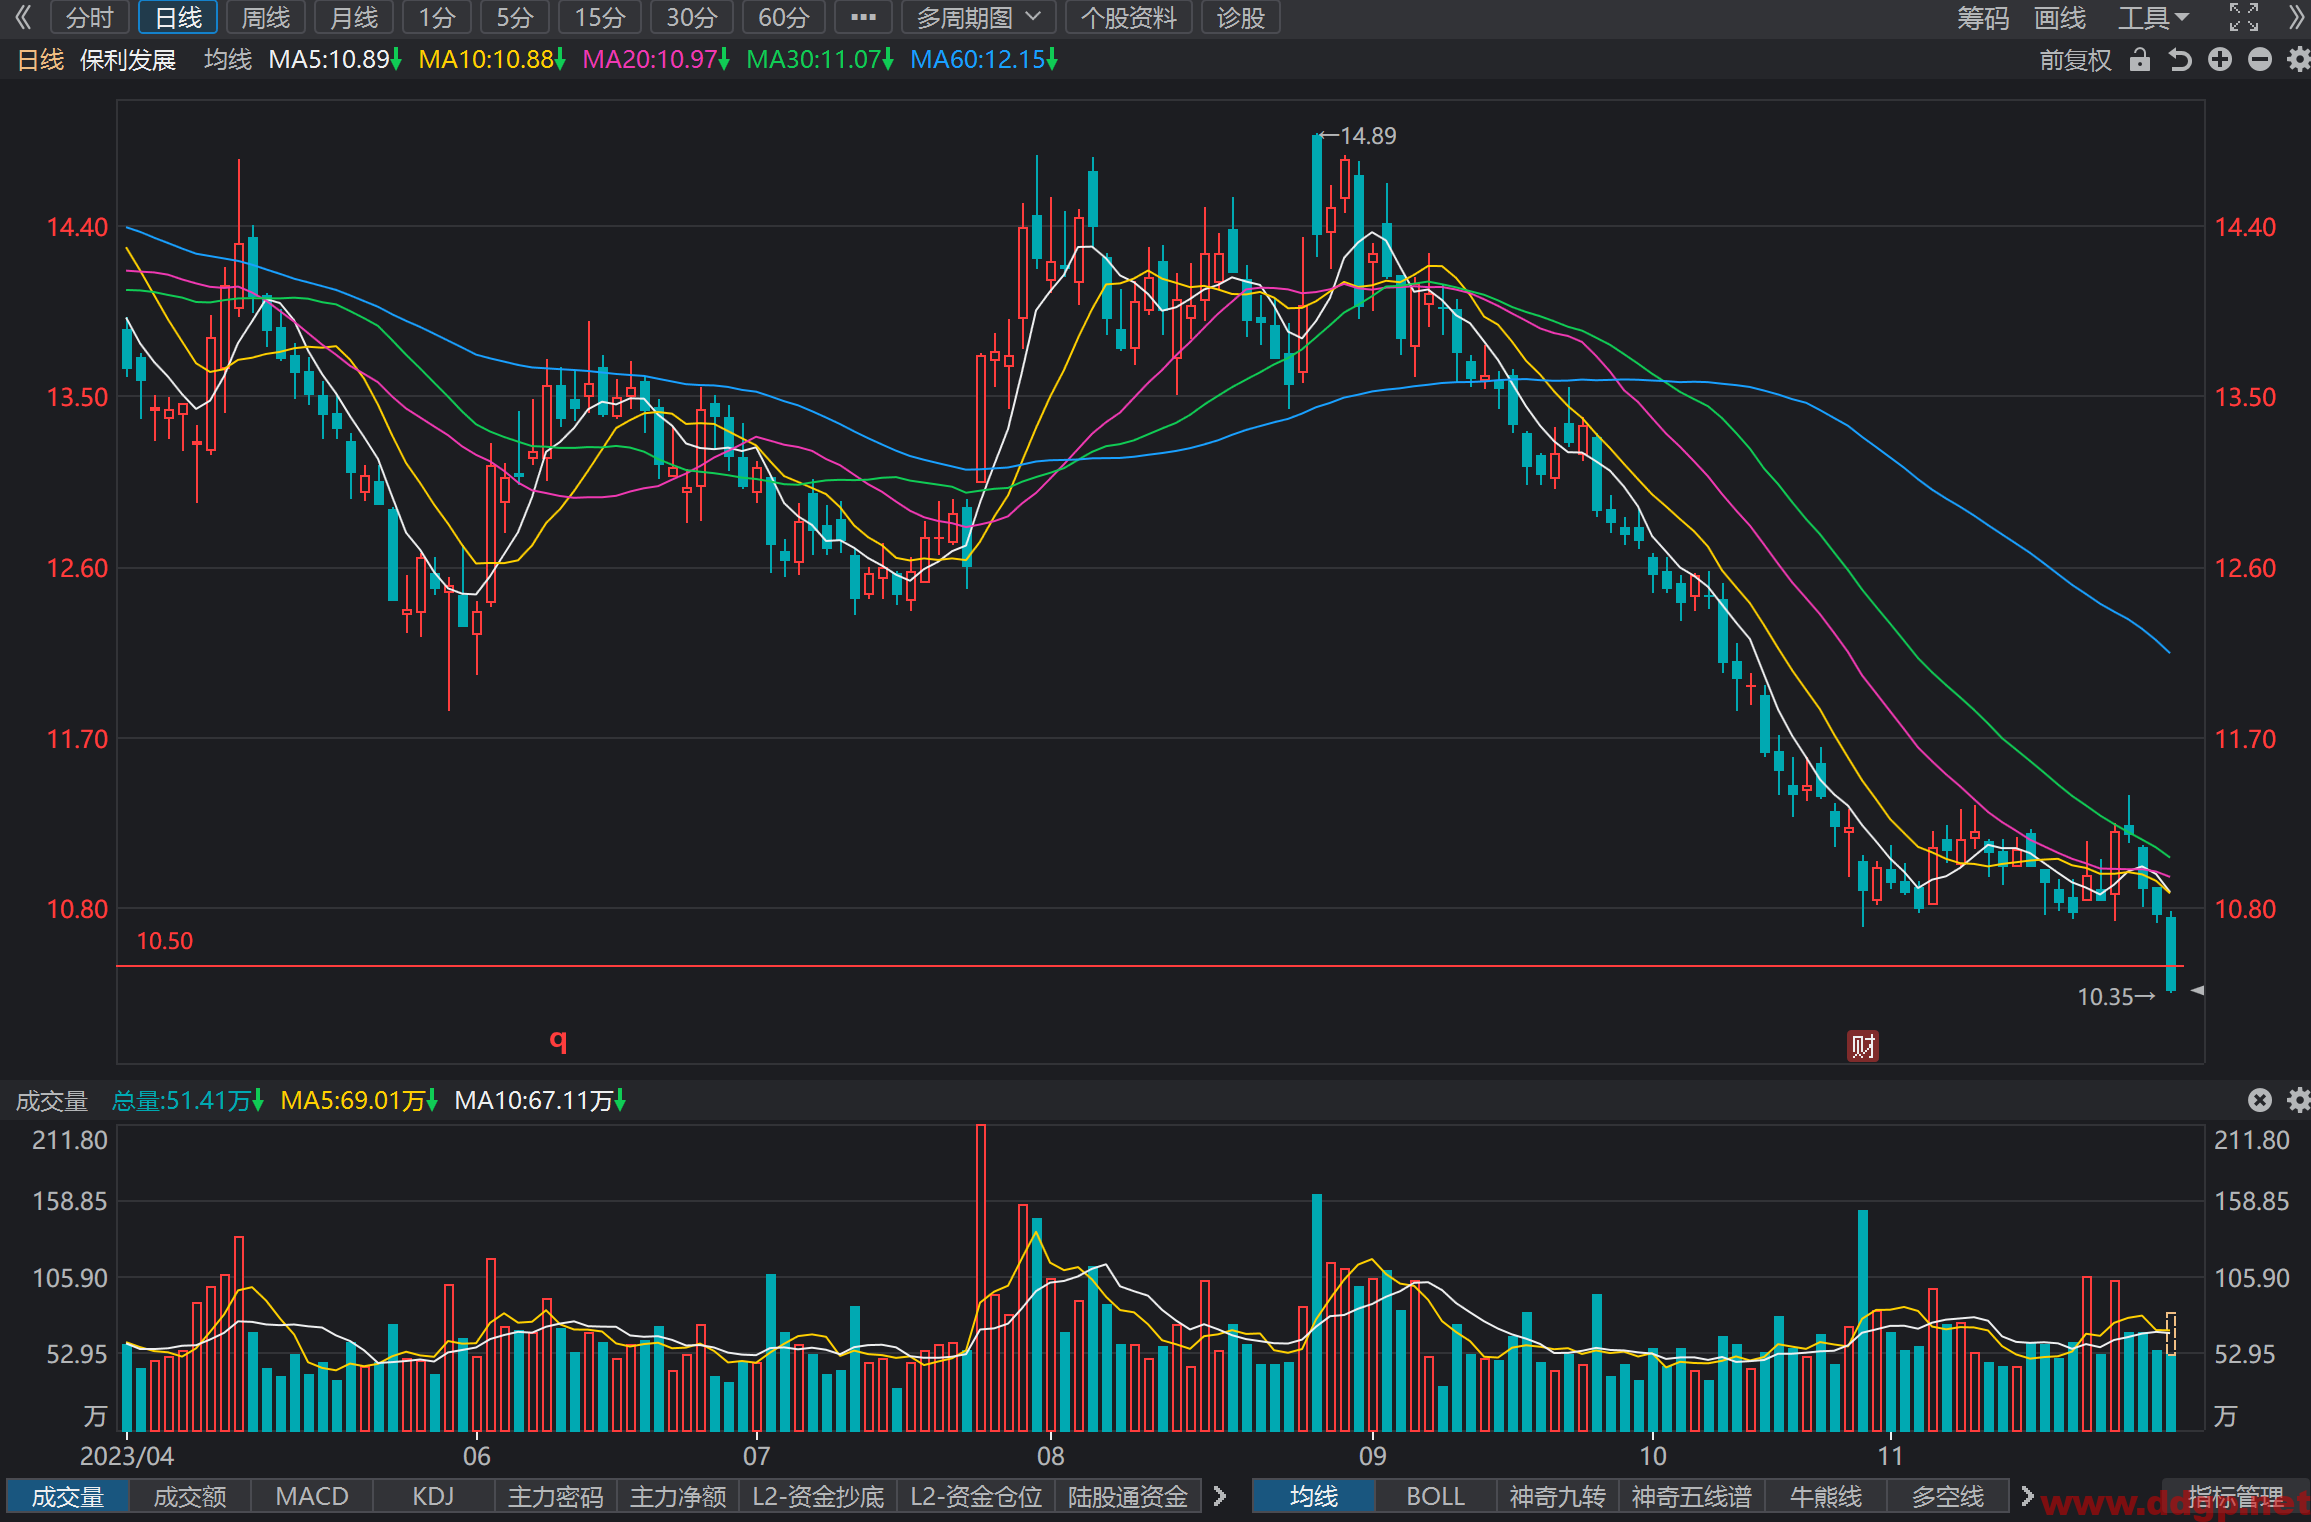Open chart settings gear icon at top right

coord(2299,60)
